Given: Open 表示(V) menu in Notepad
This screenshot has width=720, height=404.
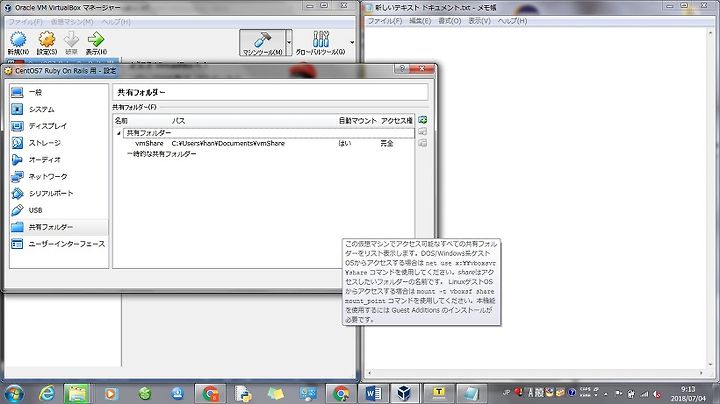Looking at the screenshot, I should coord(479,21).
